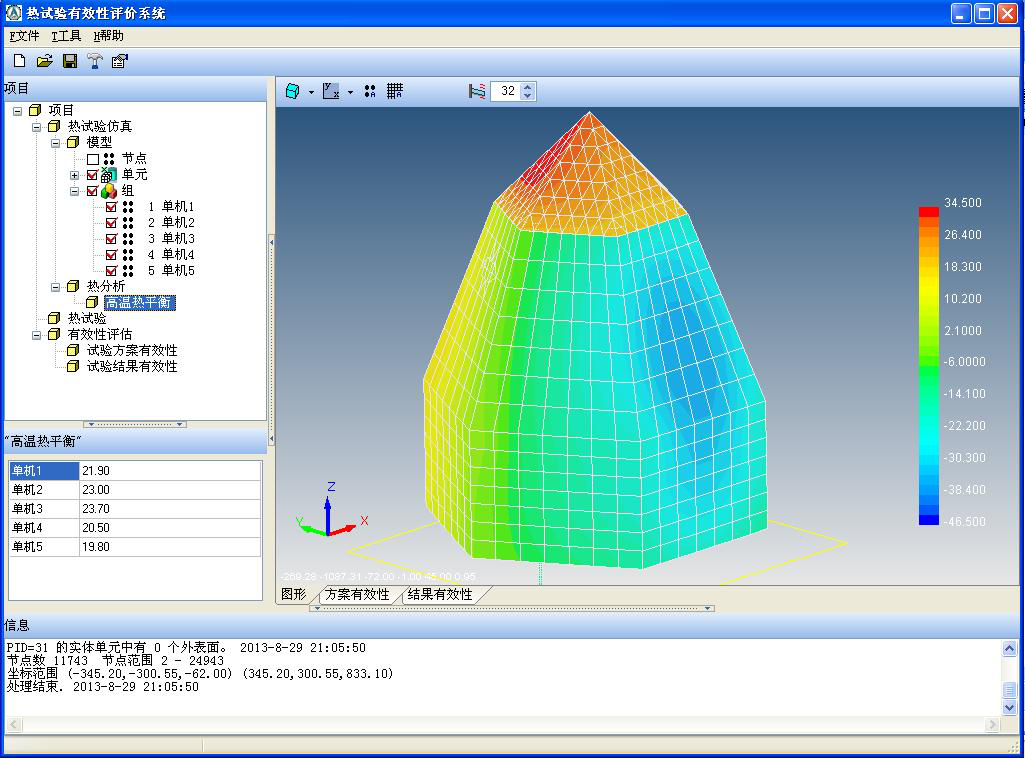The image size is (1025, 758).
Task: Open the F文件 menu
Action: coord(24,36)
